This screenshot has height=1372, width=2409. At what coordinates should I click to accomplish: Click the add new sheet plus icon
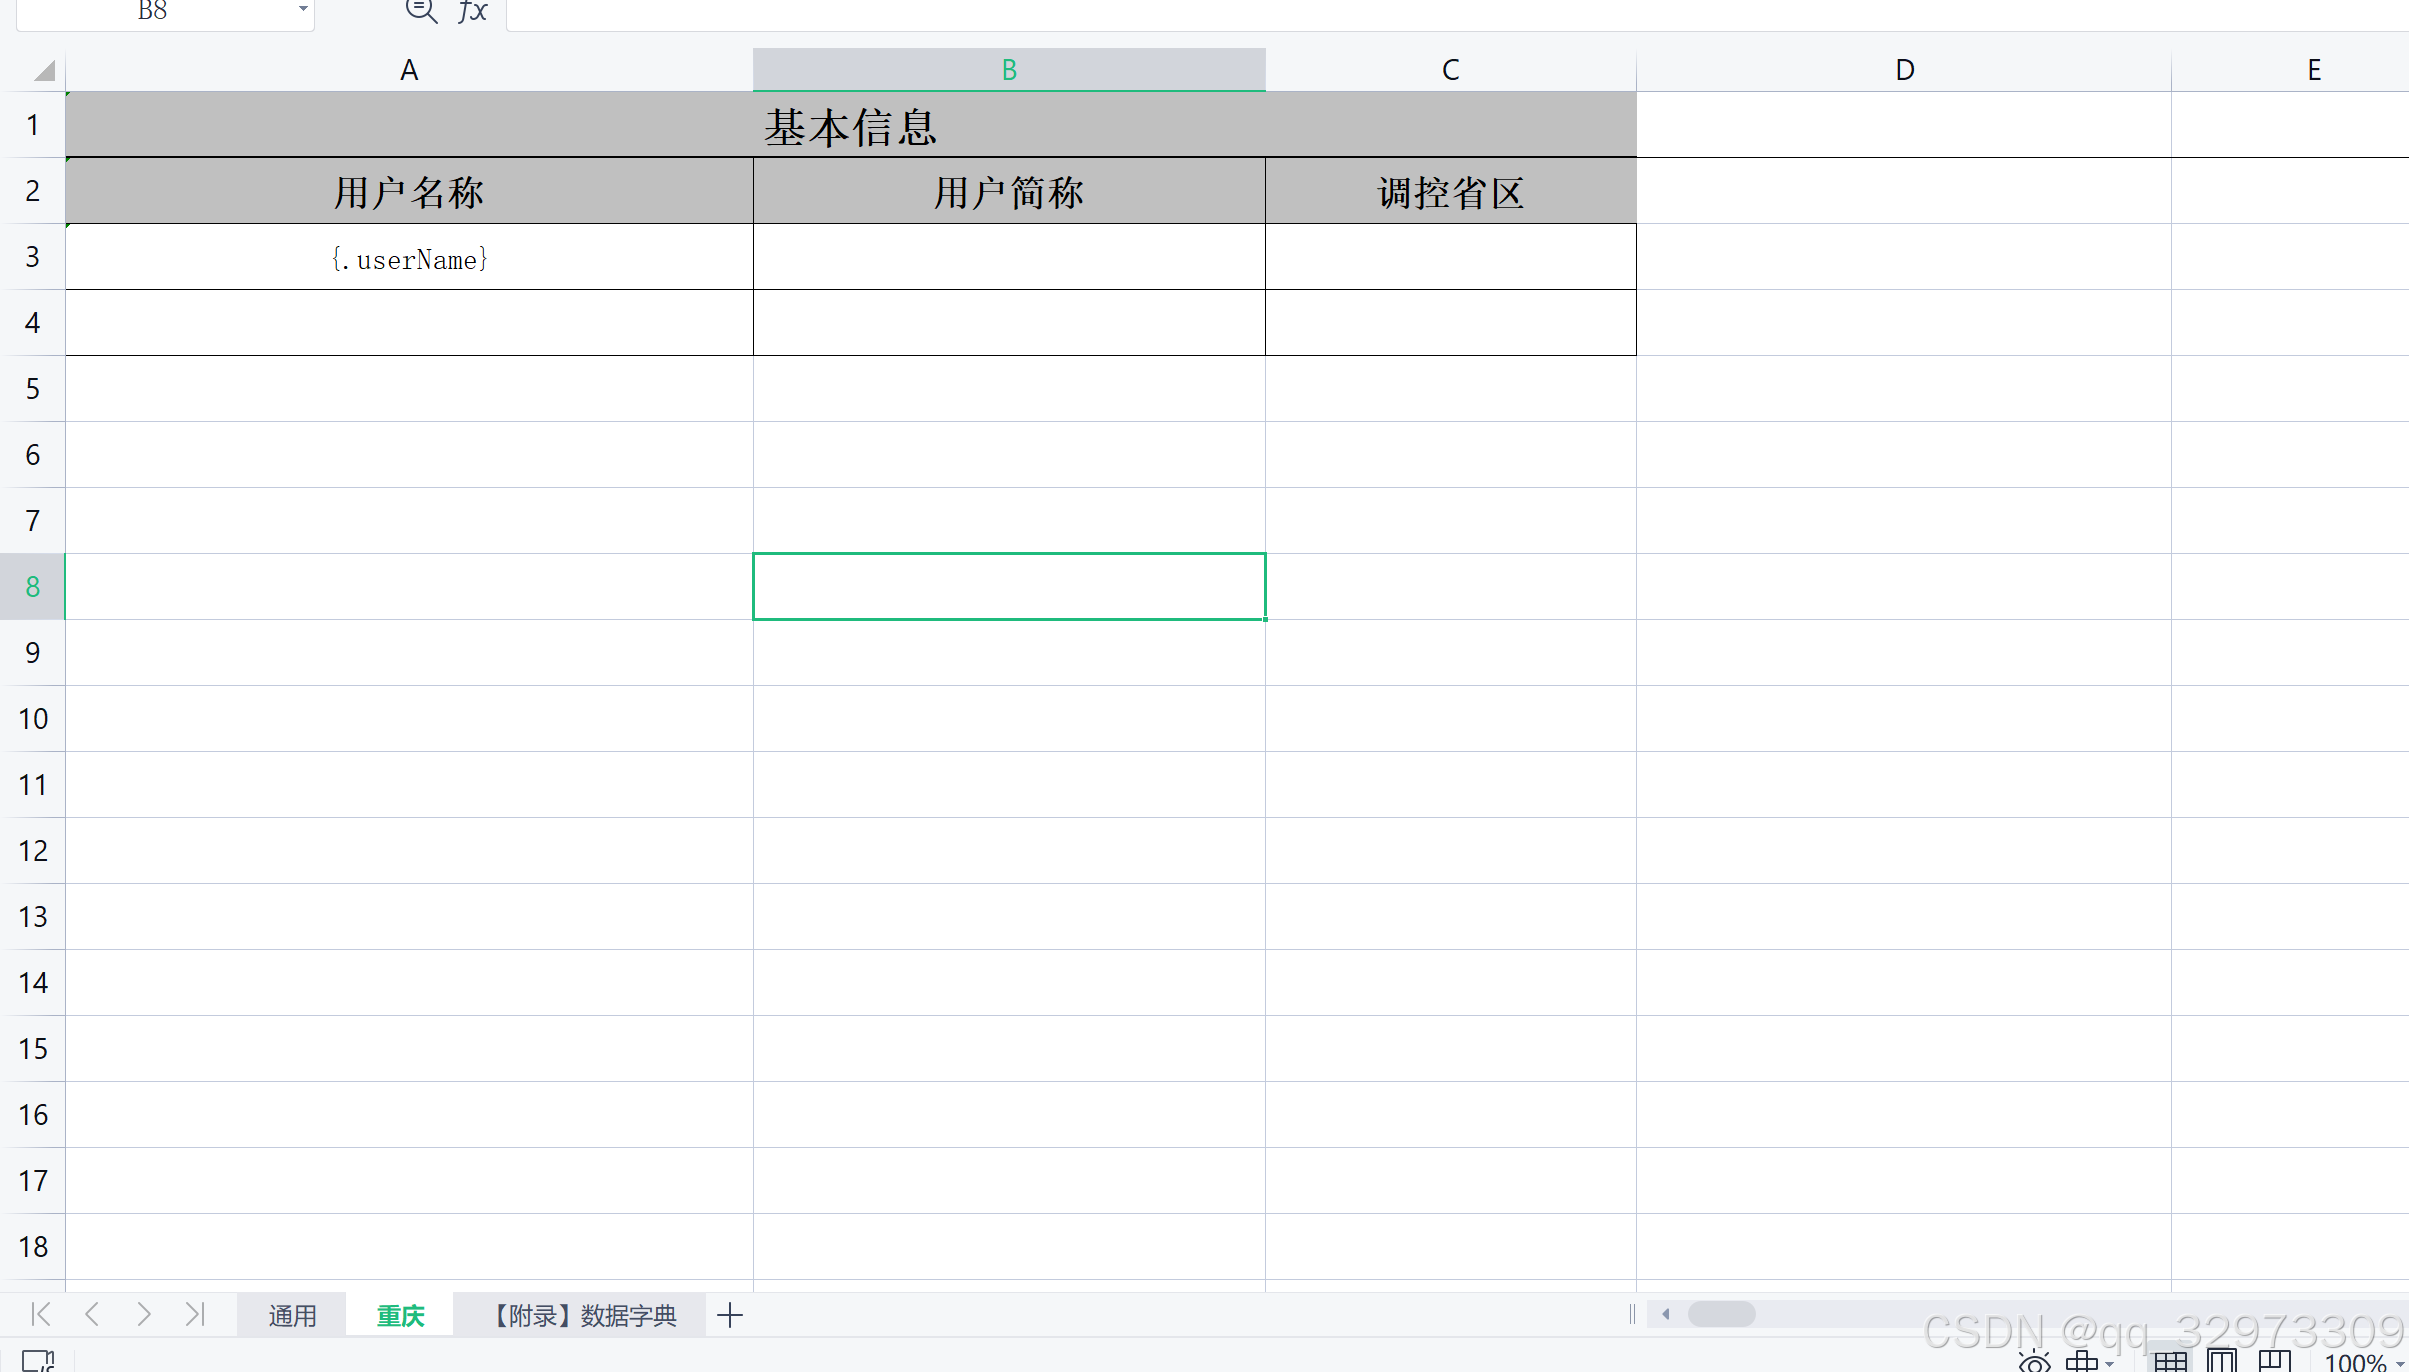tap(730, 1315)
